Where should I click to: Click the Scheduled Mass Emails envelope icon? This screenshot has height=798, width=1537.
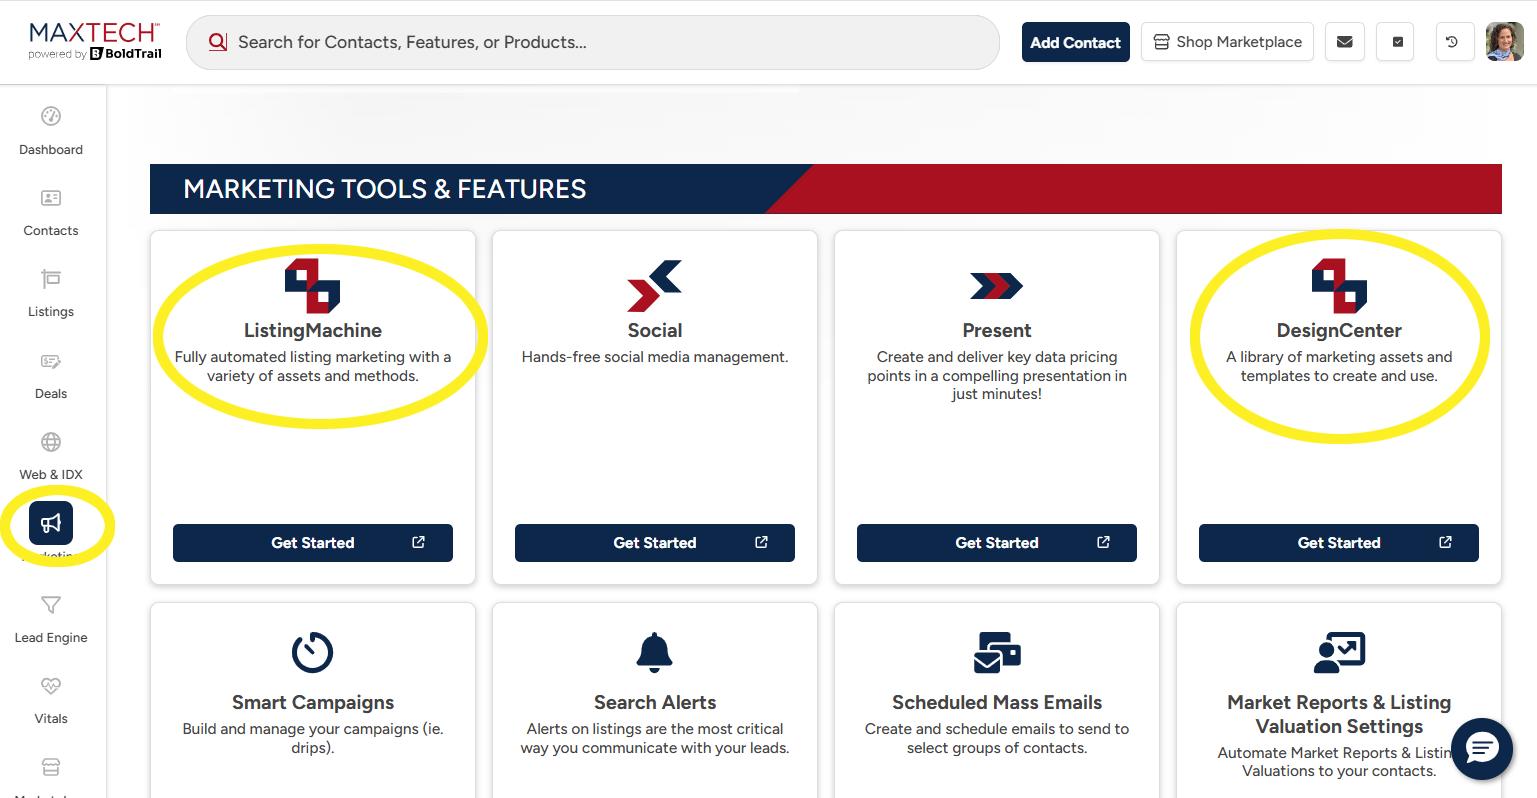pyautogui.click(x=997, y=652)
